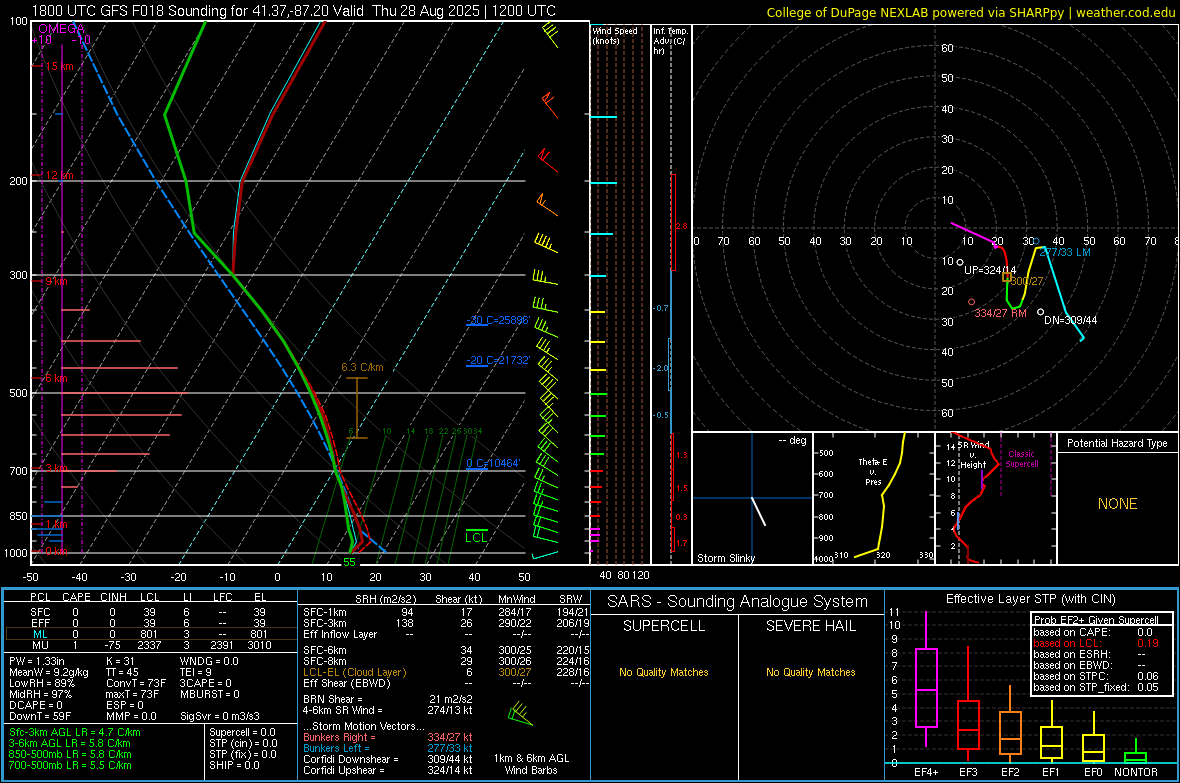Click the sounding title with 41.37,-87.20 location
This screenshot has width=1180, height=783.
(293, 11)
